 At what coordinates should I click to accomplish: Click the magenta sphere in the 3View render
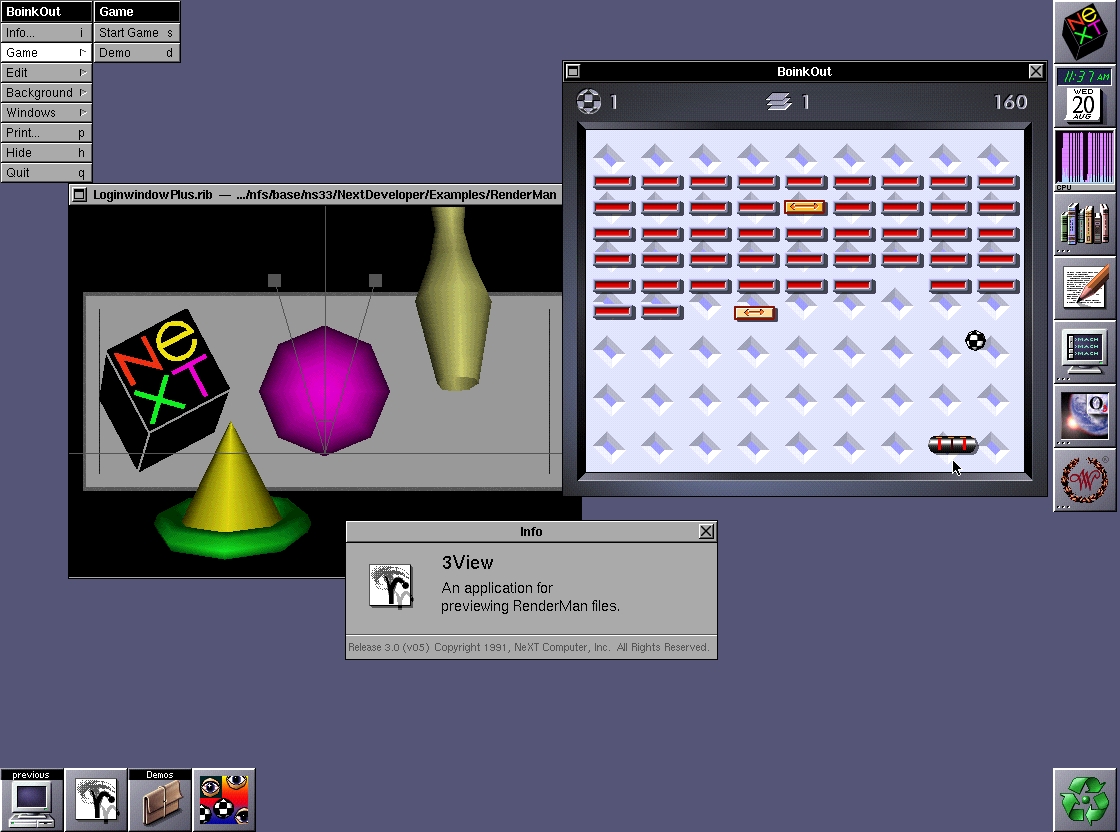[x=324, y=390]
